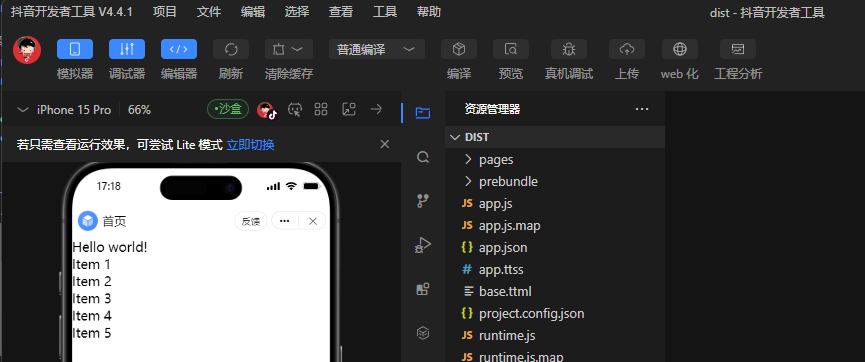The height and width of the screenshot is (362, 865).
Task: Click the inspect element cursor icon
Action: [295, 109]
